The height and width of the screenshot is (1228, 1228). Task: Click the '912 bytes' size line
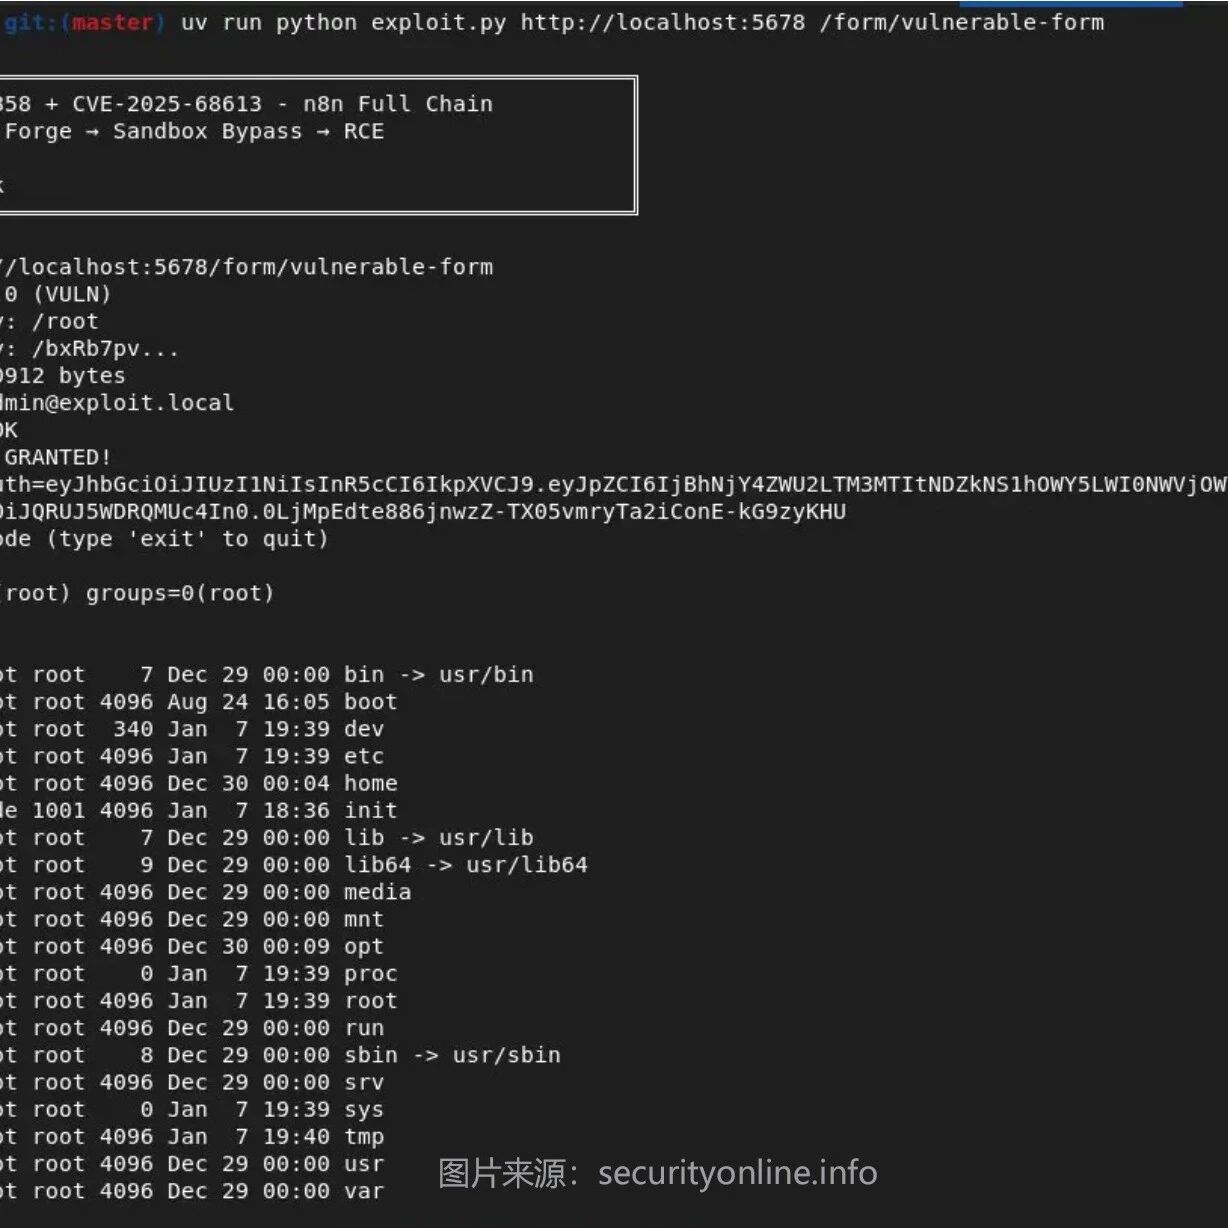[64, 376]
